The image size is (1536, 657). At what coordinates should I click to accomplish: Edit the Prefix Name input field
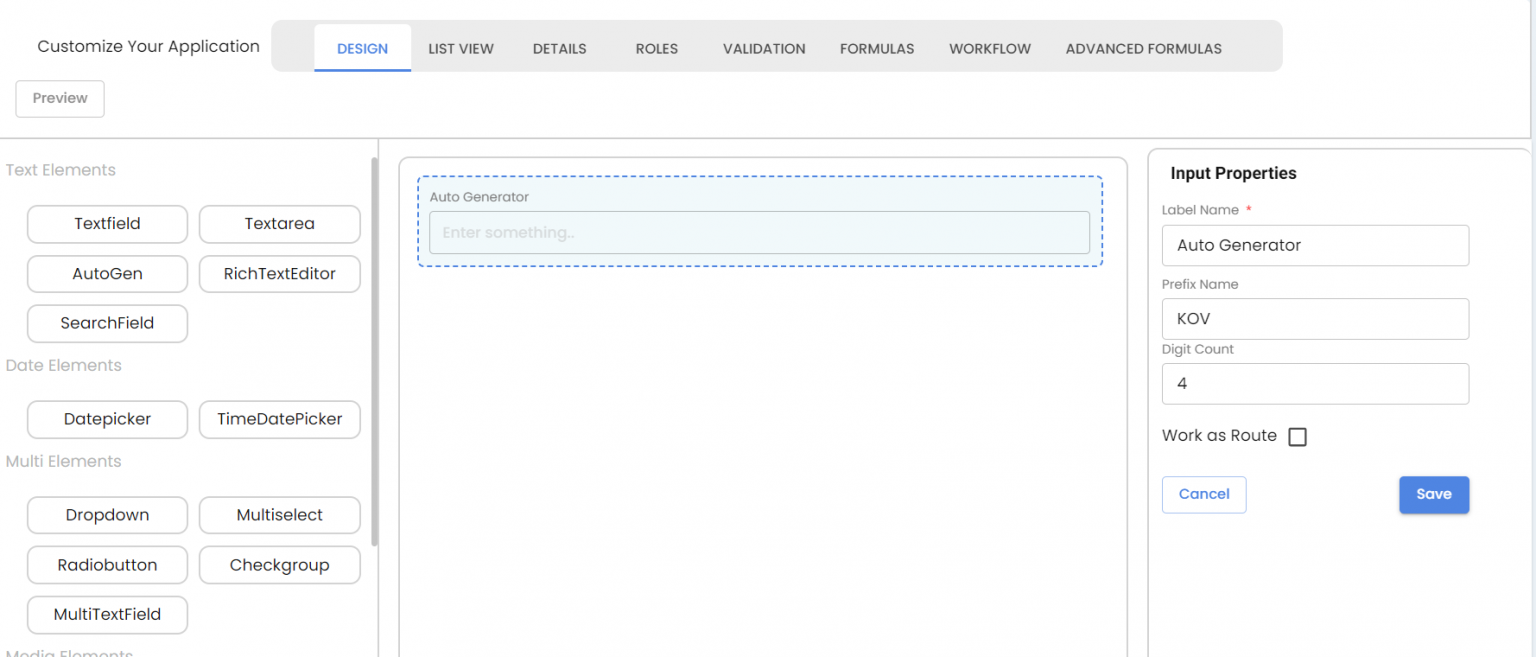[x=1314, y=318]
